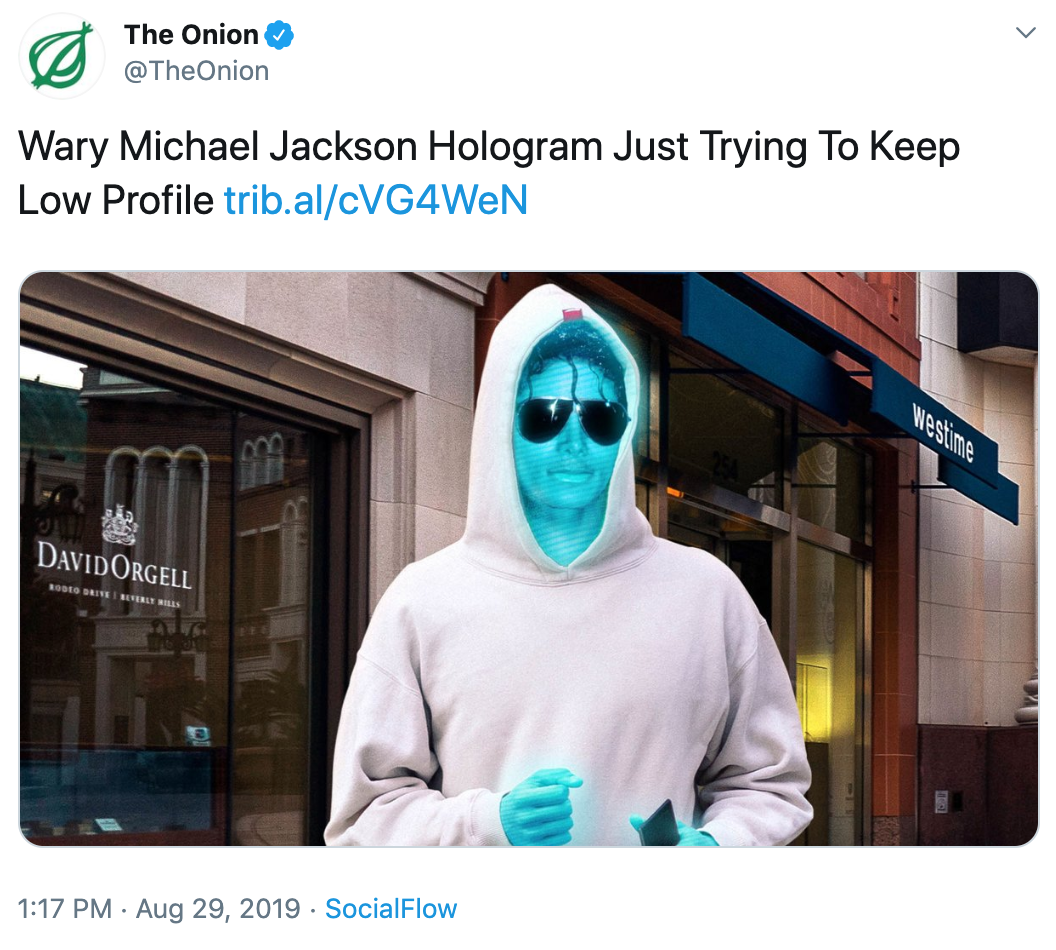Open the SocialFlow source link

tap(391, 908)
